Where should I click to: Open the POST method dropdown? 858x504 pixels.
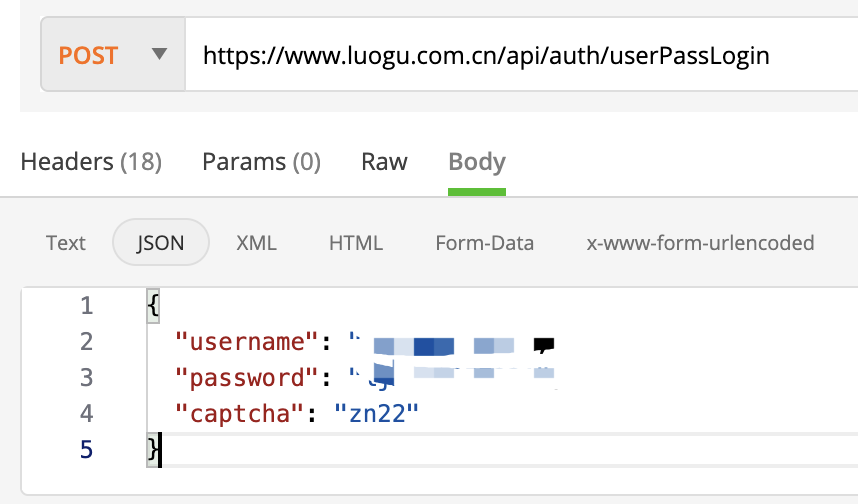[112, 55]
